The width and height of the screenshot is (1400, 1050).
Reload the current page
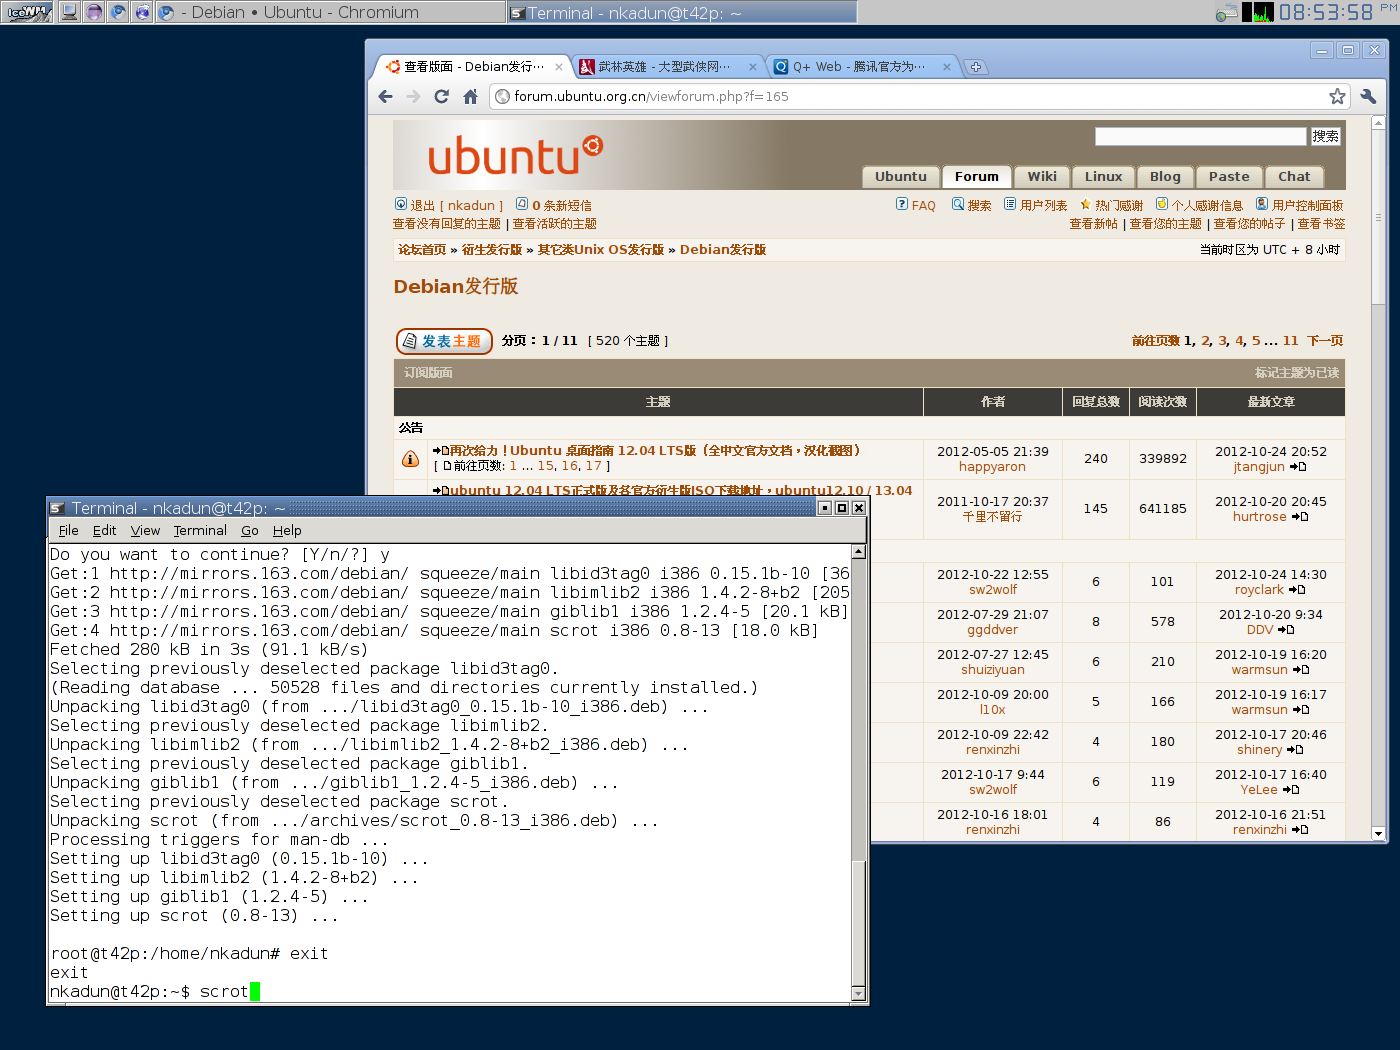point(442,96)
